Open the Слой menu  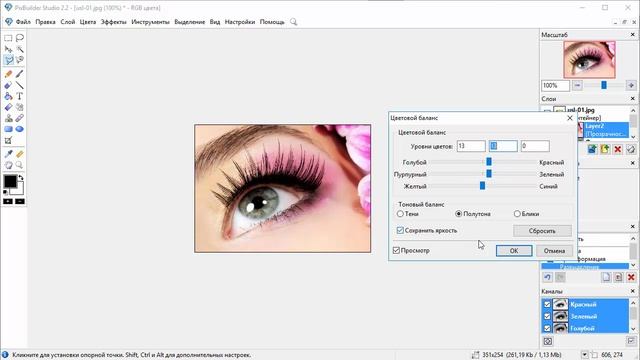click(68, 22)
